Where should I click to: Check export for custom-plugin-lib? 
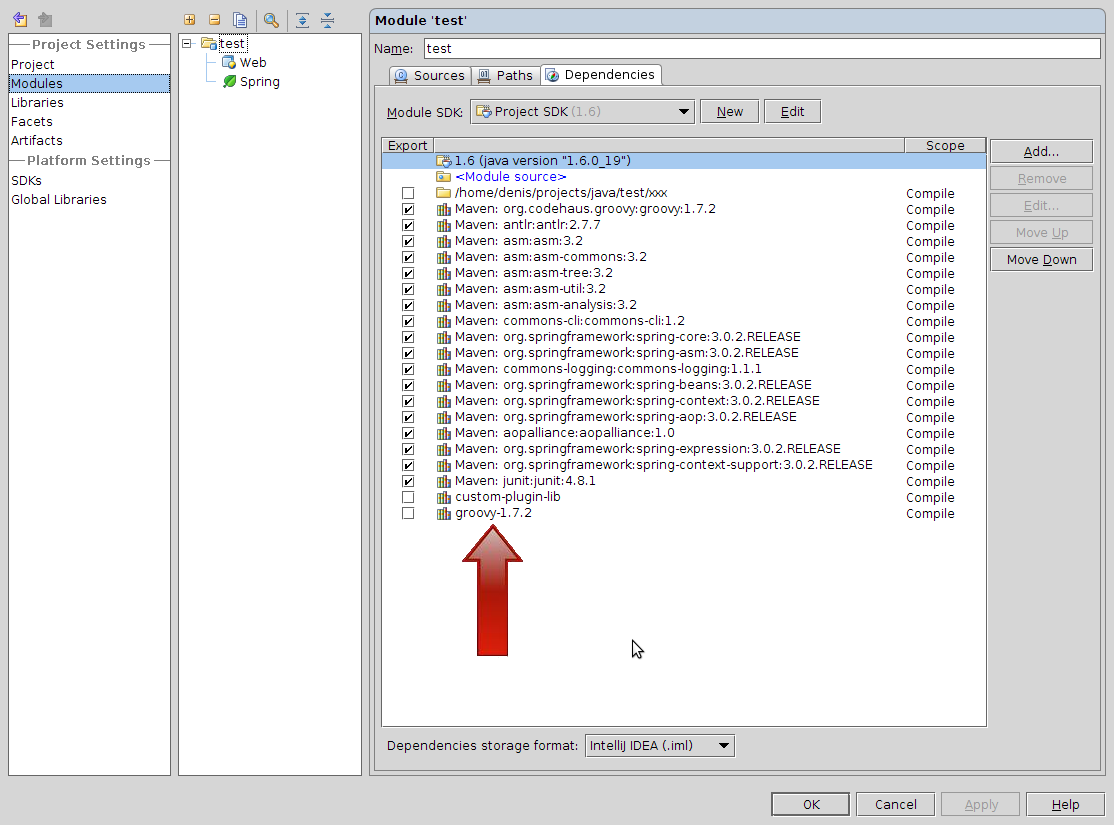click(x=408, y=497)
